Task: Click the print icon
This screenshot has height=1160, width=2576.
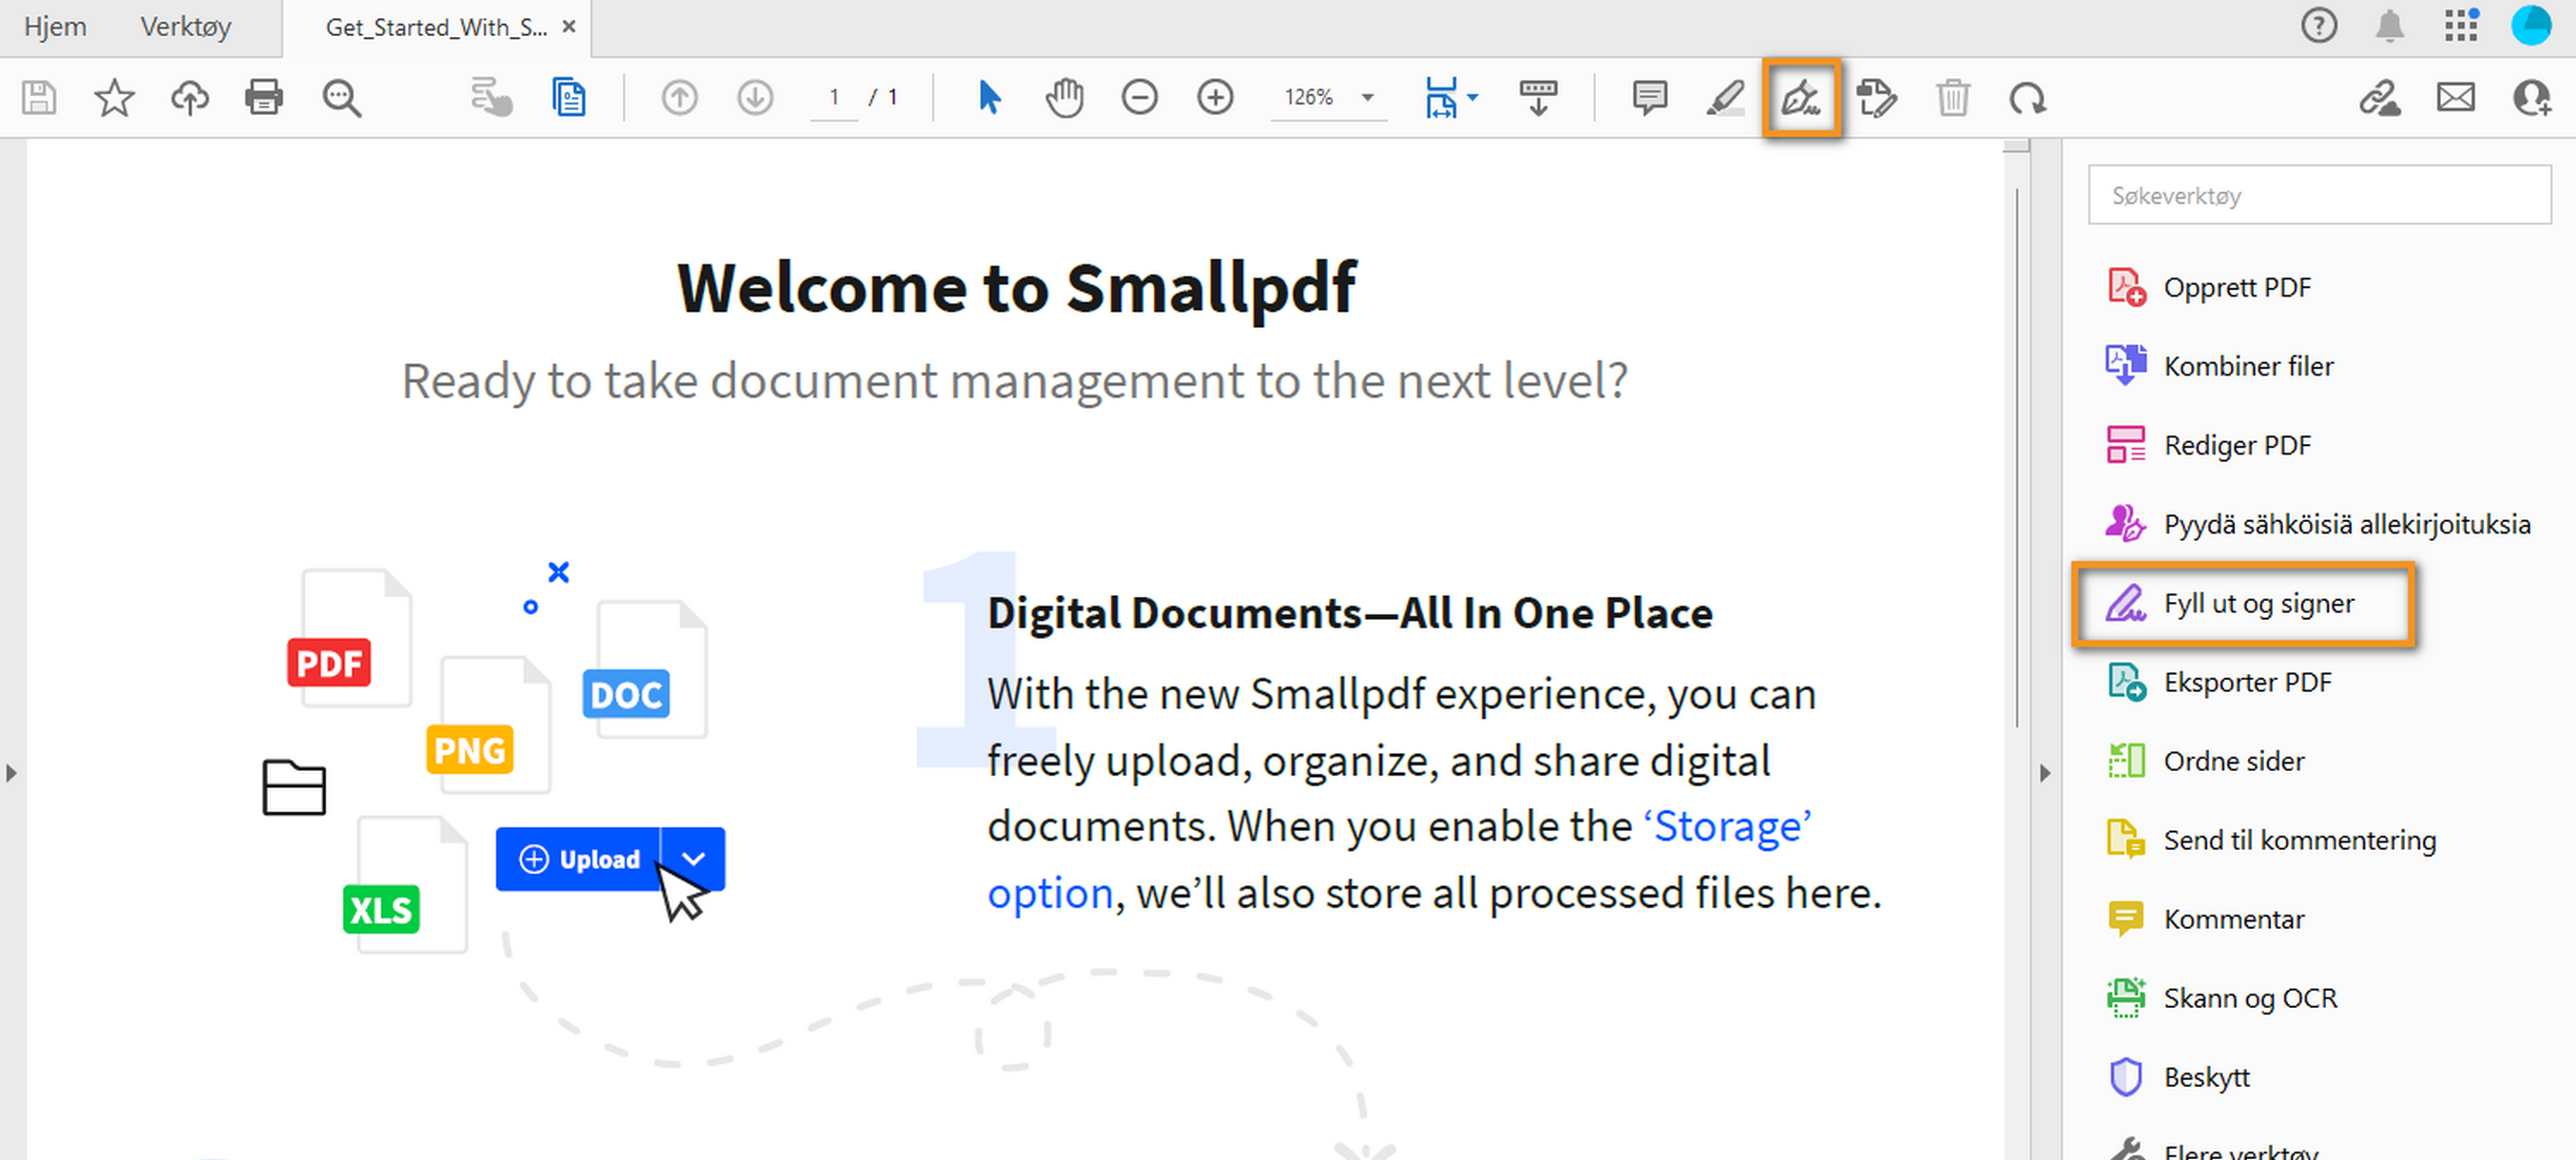Action: click(x=264, y=97)
